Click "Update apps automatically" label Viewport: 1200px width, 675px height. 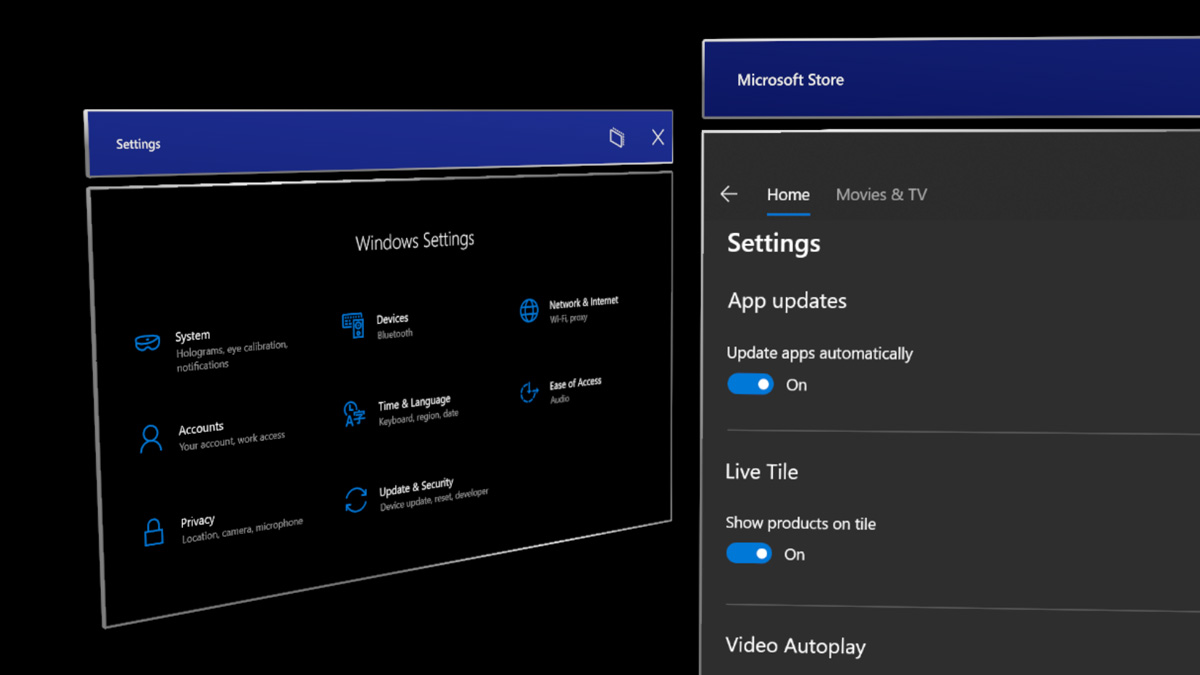point(819,353)
